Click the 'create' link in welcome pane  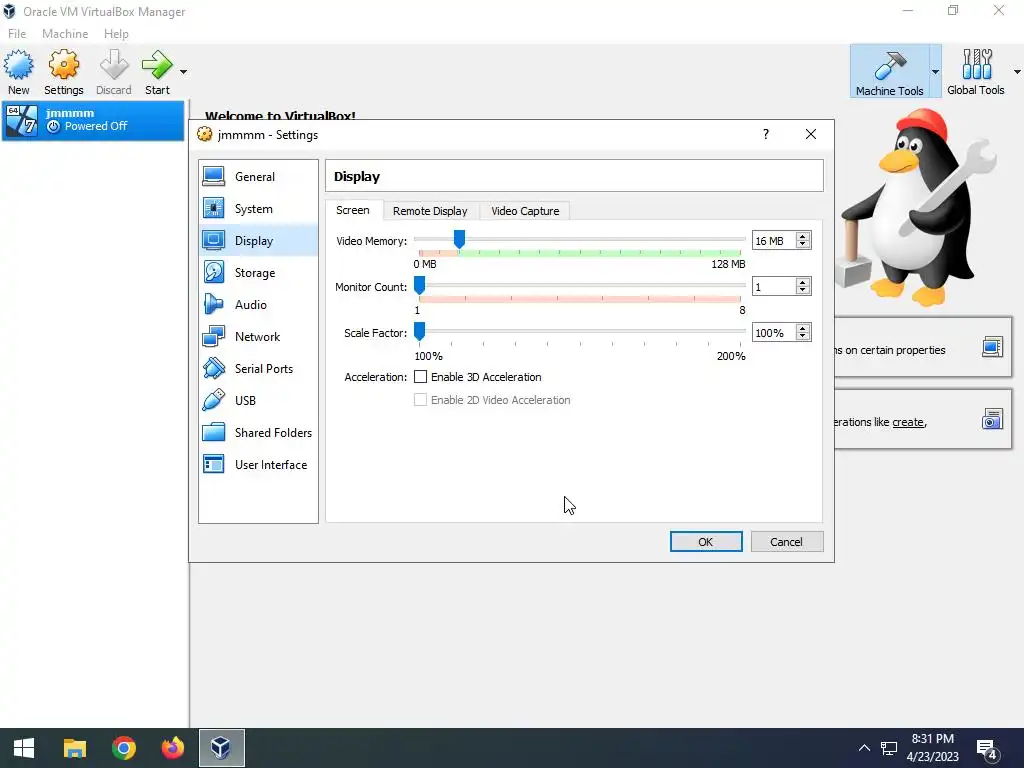(908, 422)
